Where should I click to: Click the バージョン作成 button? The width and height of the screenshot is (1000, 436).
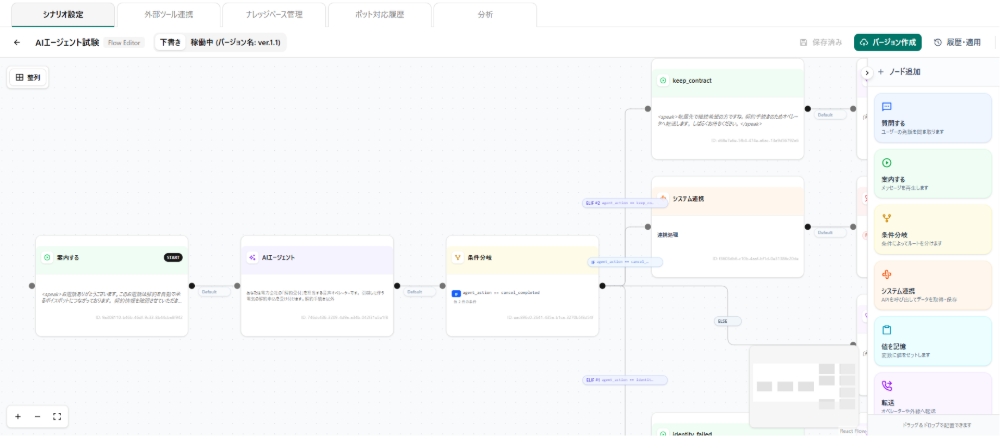888,43
